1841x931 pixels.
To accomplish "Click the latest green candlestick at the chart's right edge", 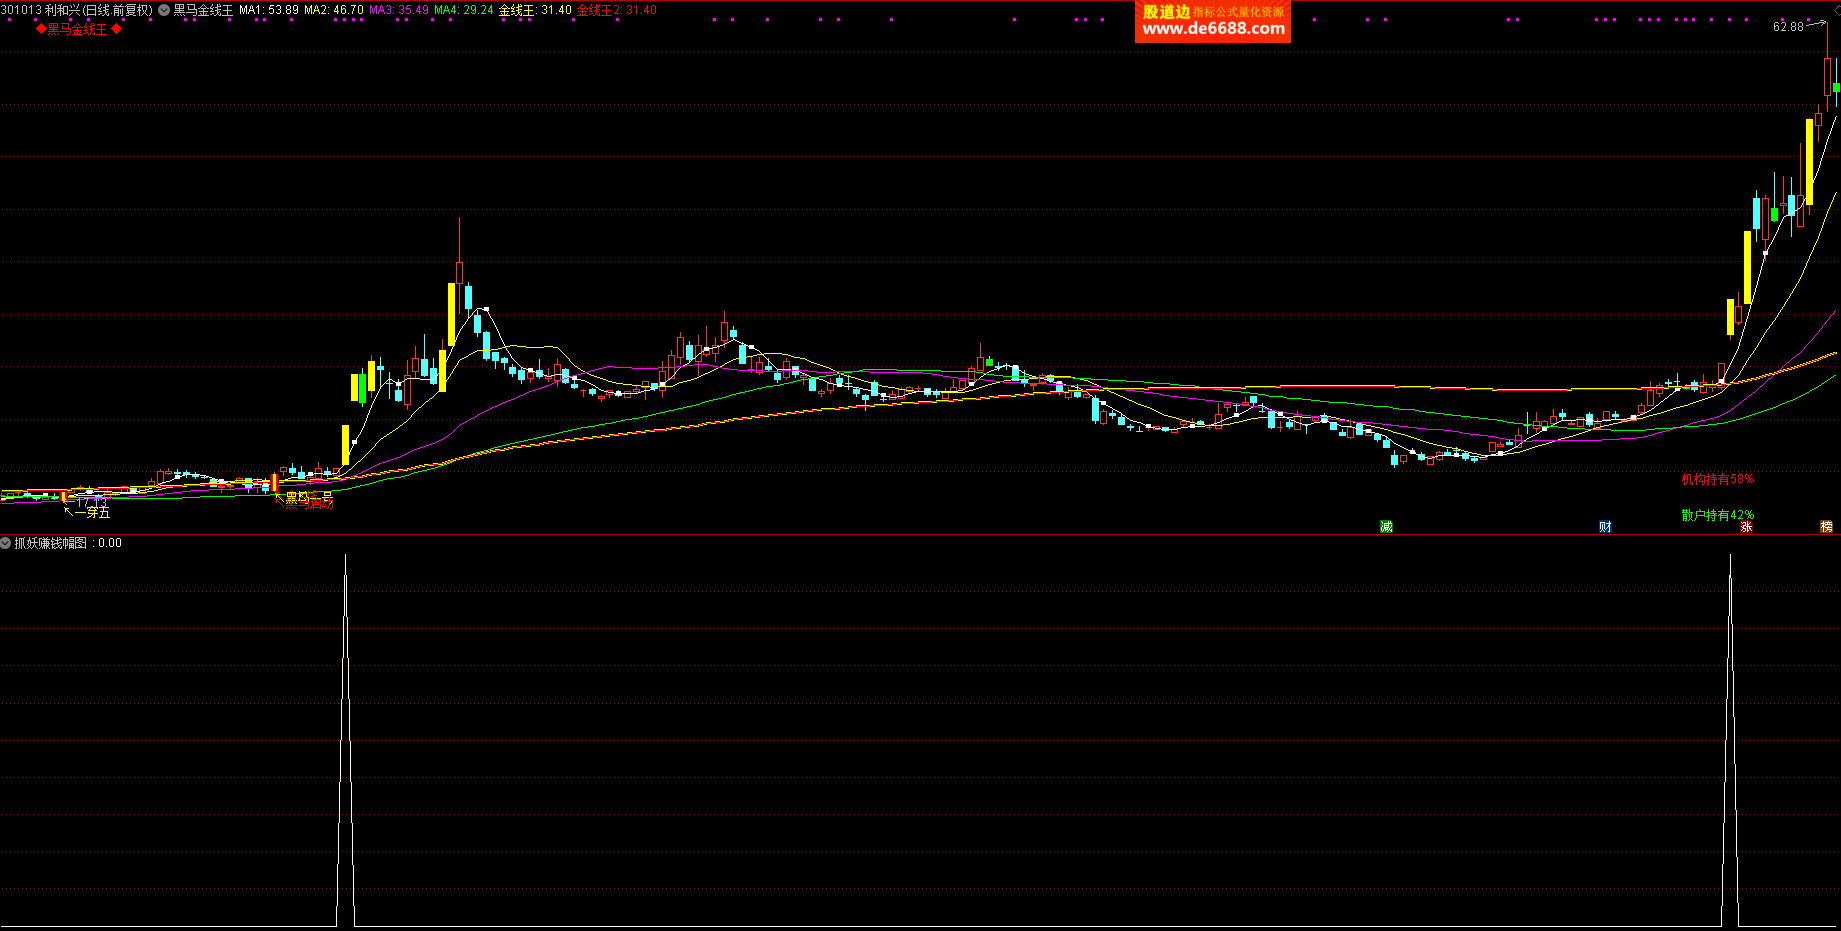I will click(x=1836, y=88).
